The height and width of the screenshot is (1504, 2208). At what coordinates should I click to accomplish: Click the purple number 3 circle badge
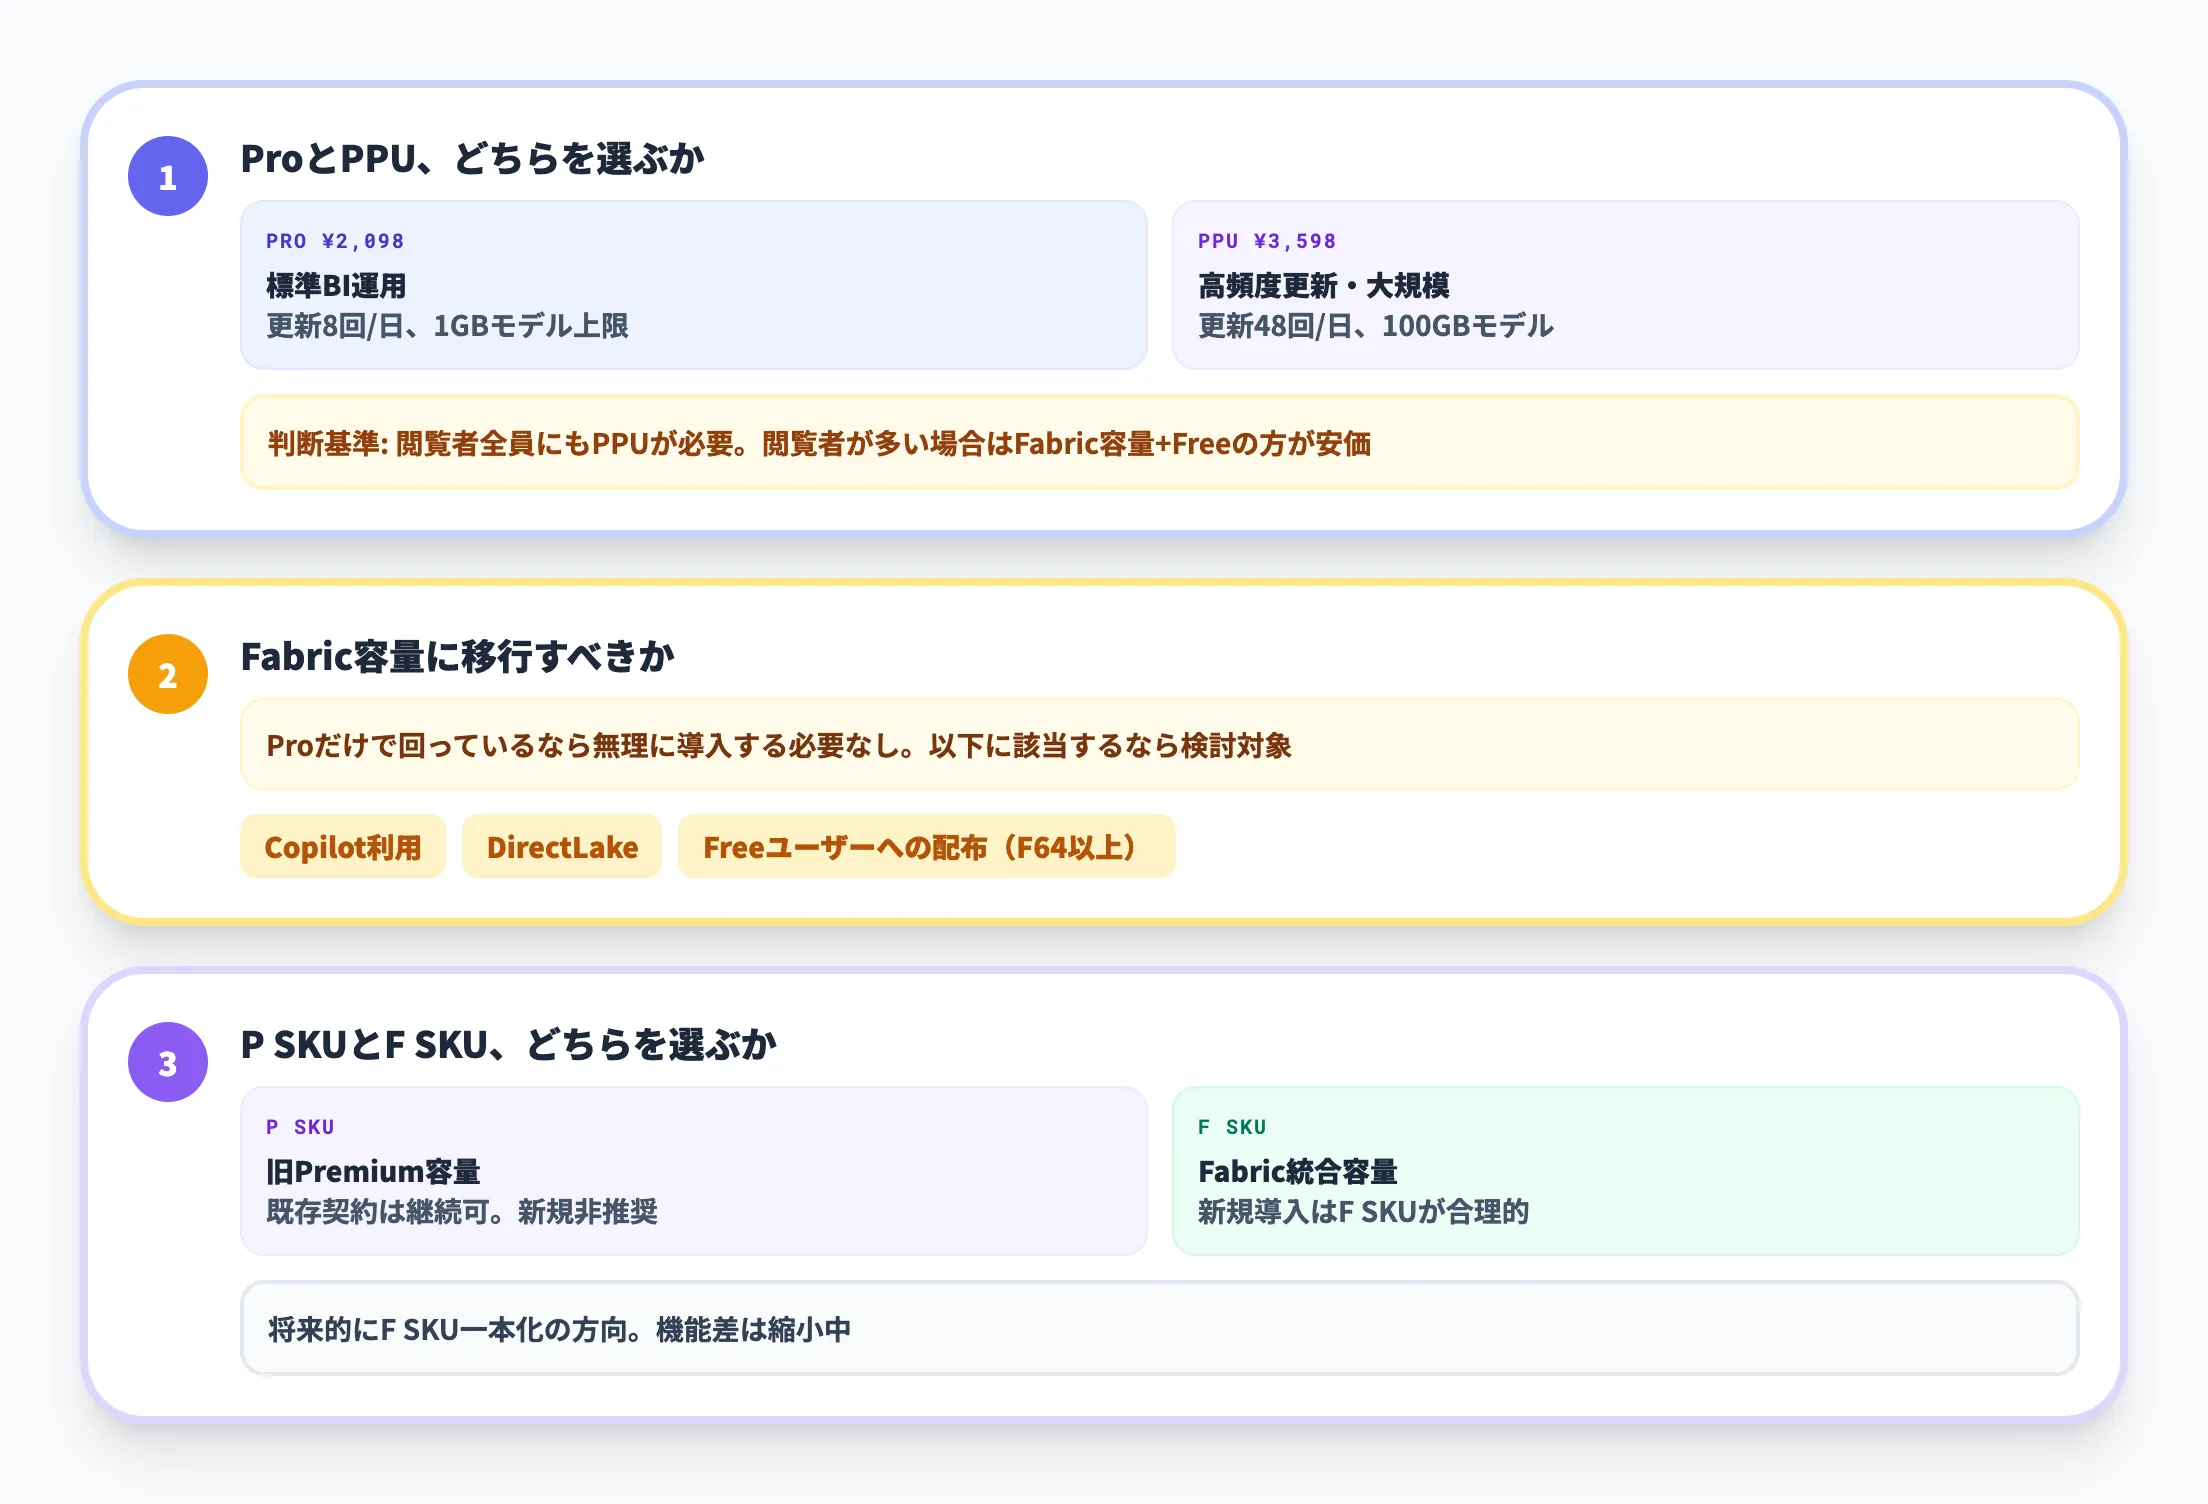168,1062
